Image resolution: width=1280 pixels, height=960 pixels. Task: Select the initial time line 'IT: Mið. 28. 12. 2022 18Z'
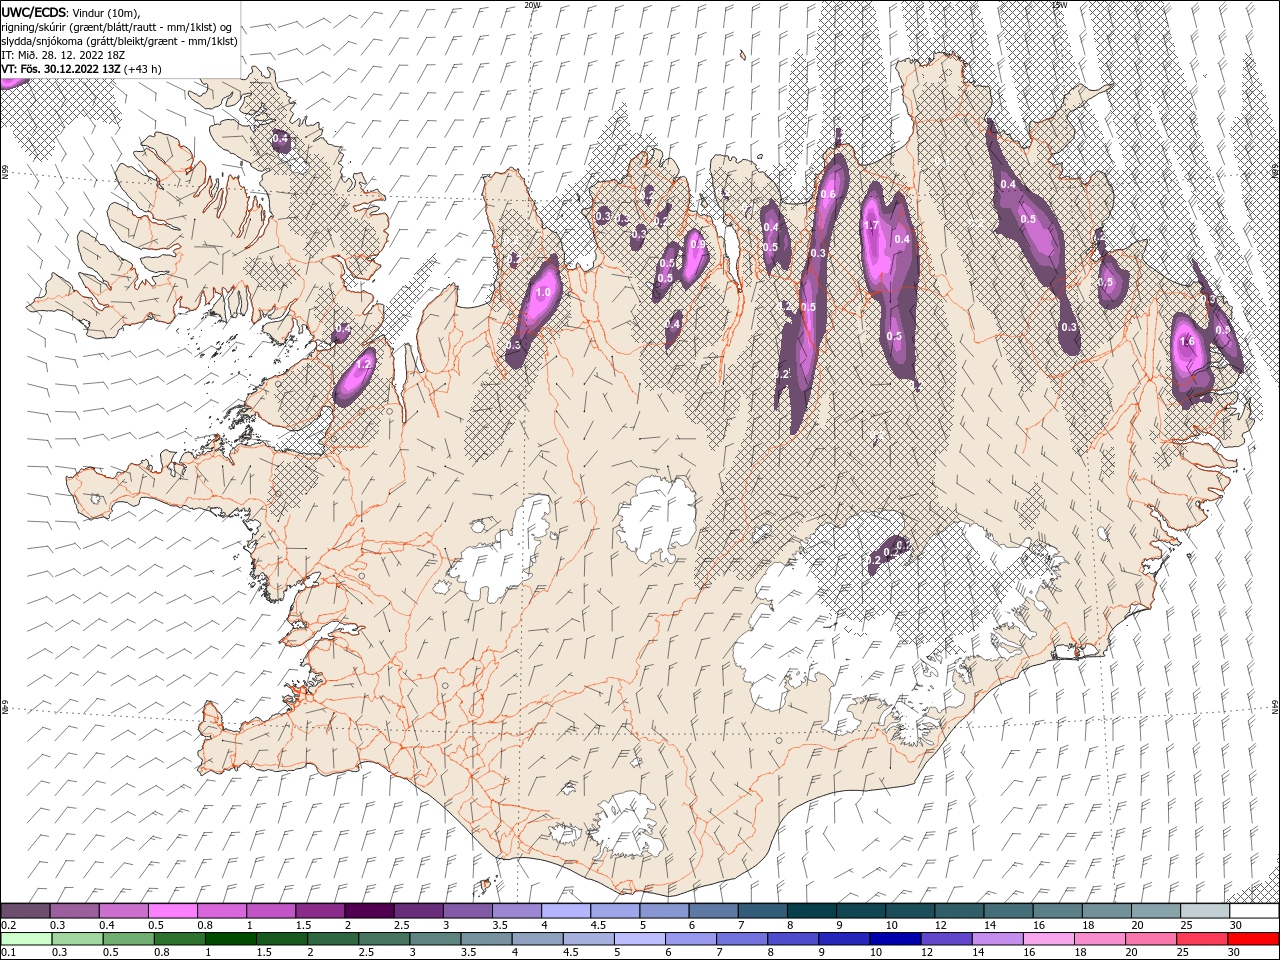[x=62, y=55]
